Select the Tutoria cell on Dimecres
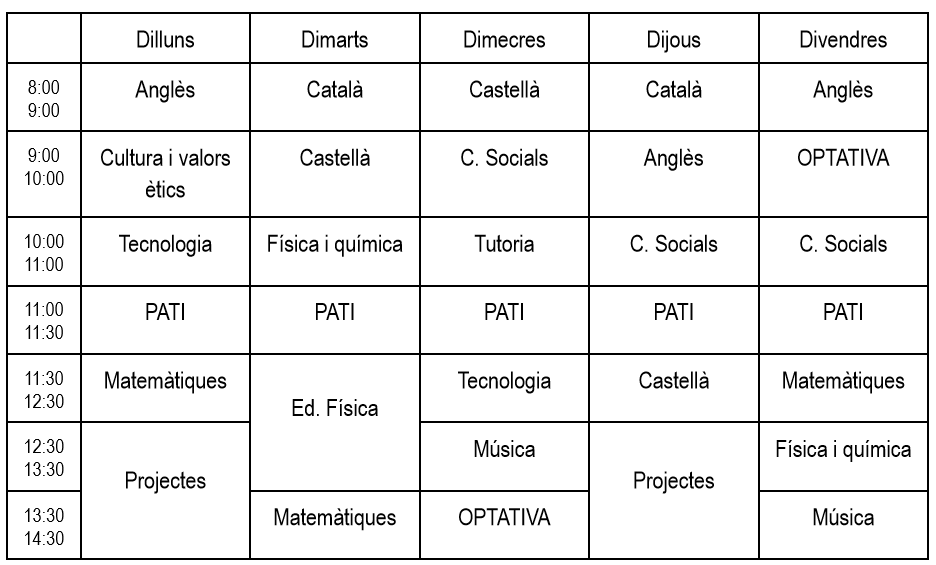 coord(504,245)
